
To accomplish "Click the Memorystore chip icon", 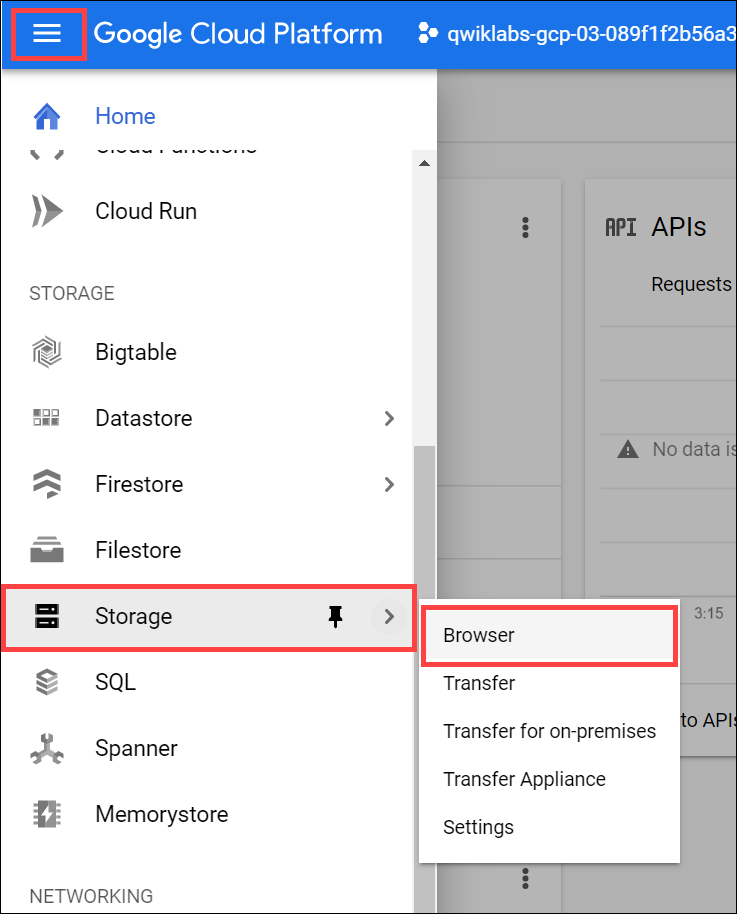I will [x=47, y=814].
